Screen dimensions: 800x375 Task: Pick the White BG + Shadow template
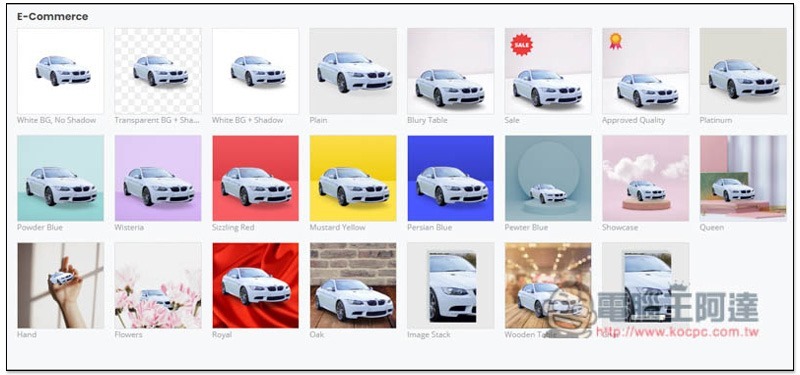255,71
